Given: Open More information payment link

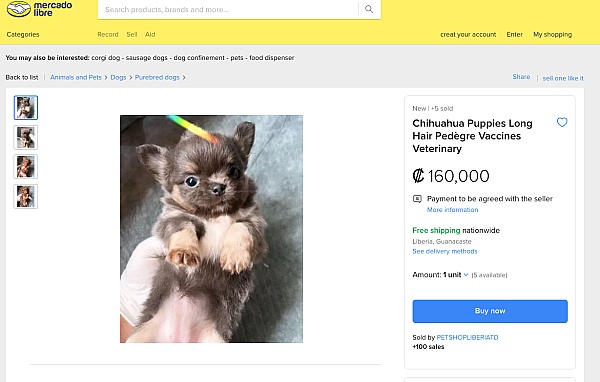Looking at the screenshot, I should click(452, 210).
